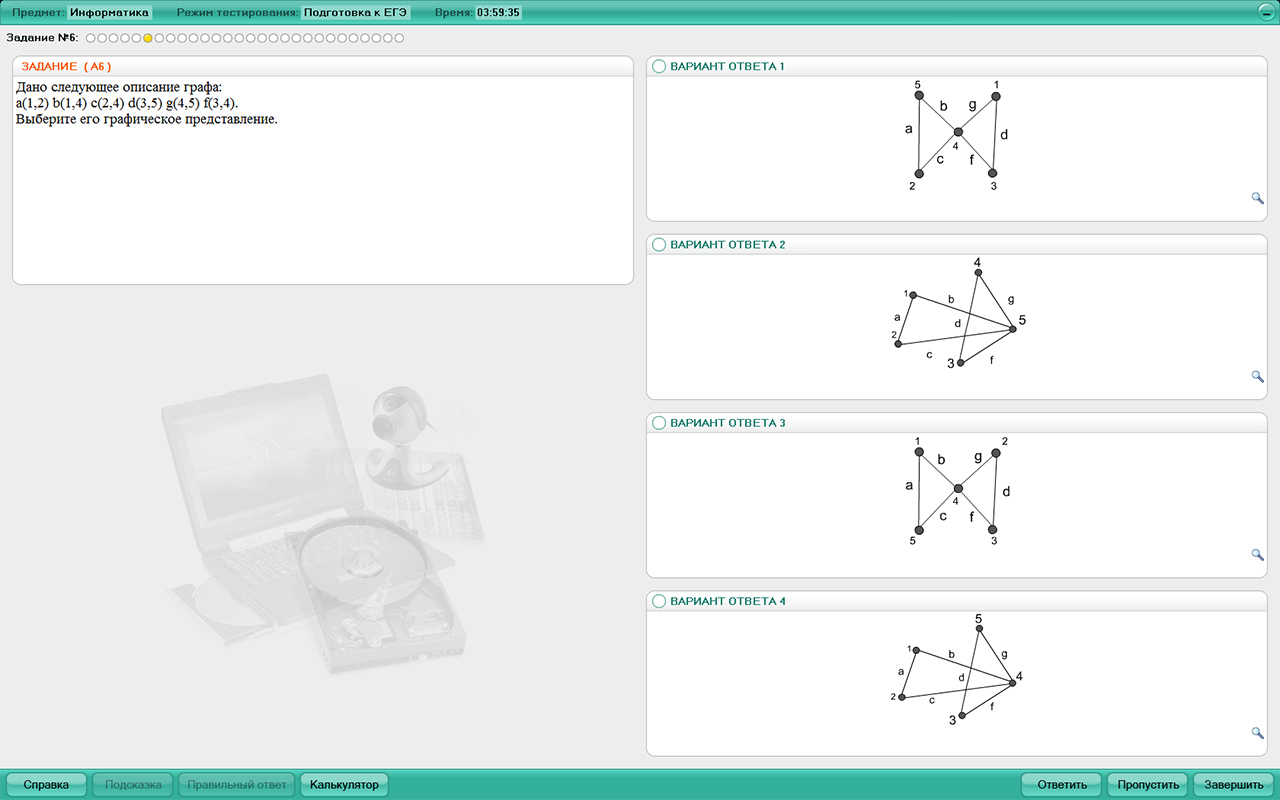Click the Задание №6 label
The width and height of the screenshot is (1280, 800).
42,38
